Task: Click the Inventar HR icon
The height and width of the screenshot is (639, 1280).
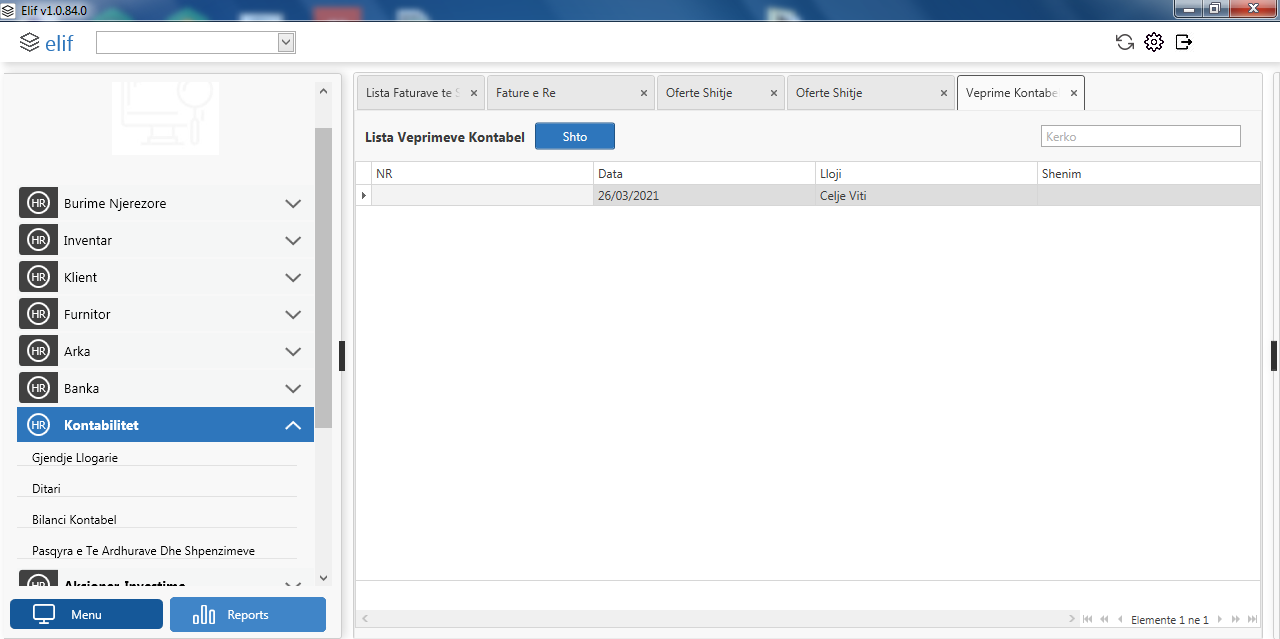Action: point(38,240)
